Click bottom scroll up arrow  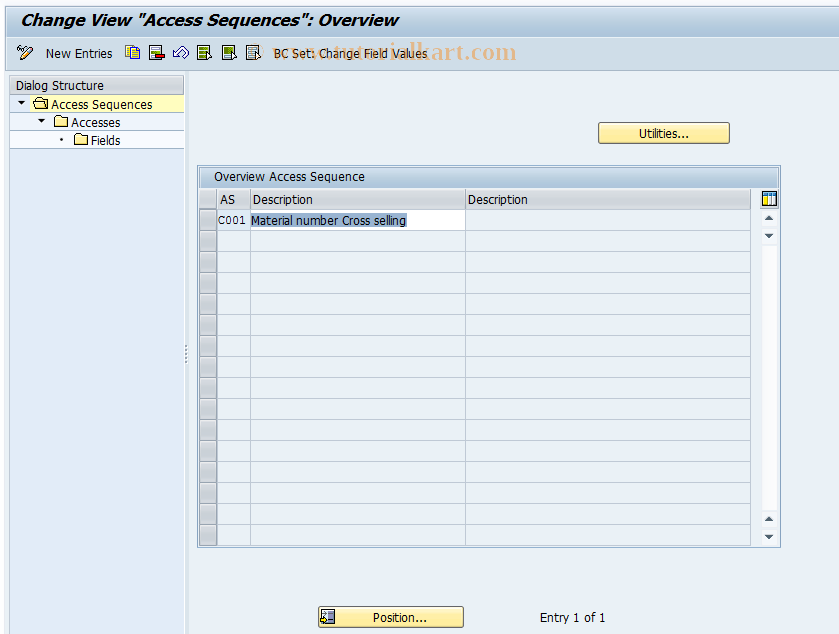pos(769,519)
